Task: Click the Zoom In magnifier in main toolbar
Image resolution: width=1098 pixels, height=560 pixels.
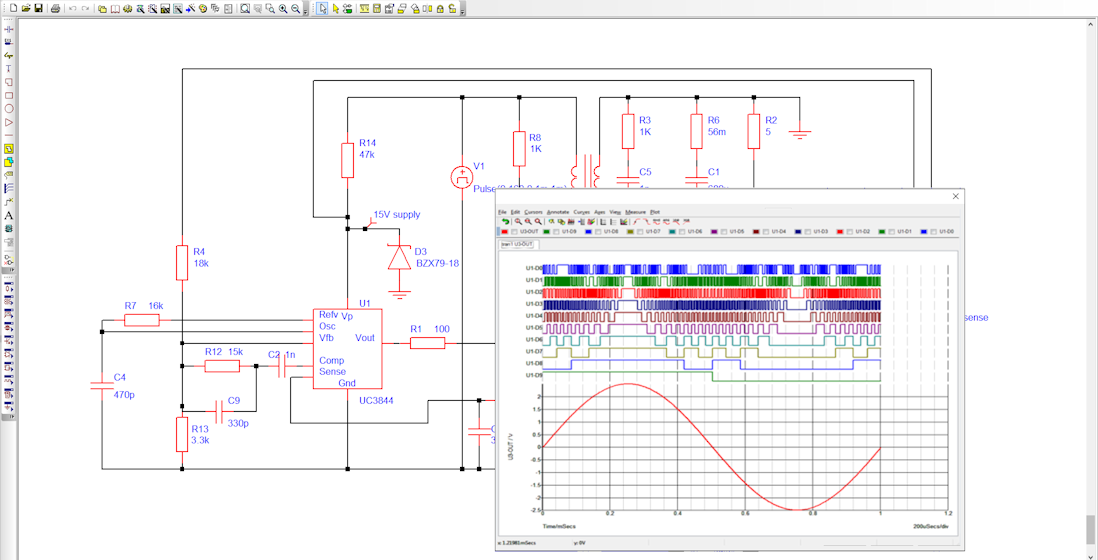Action: (283, 8)
